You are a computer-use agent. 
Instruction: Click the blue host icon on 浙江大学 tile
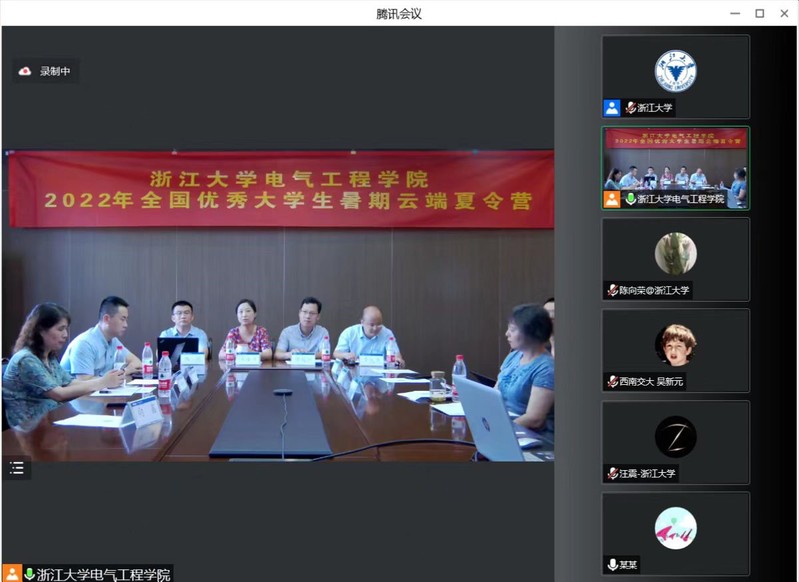(x=612, y=108)
